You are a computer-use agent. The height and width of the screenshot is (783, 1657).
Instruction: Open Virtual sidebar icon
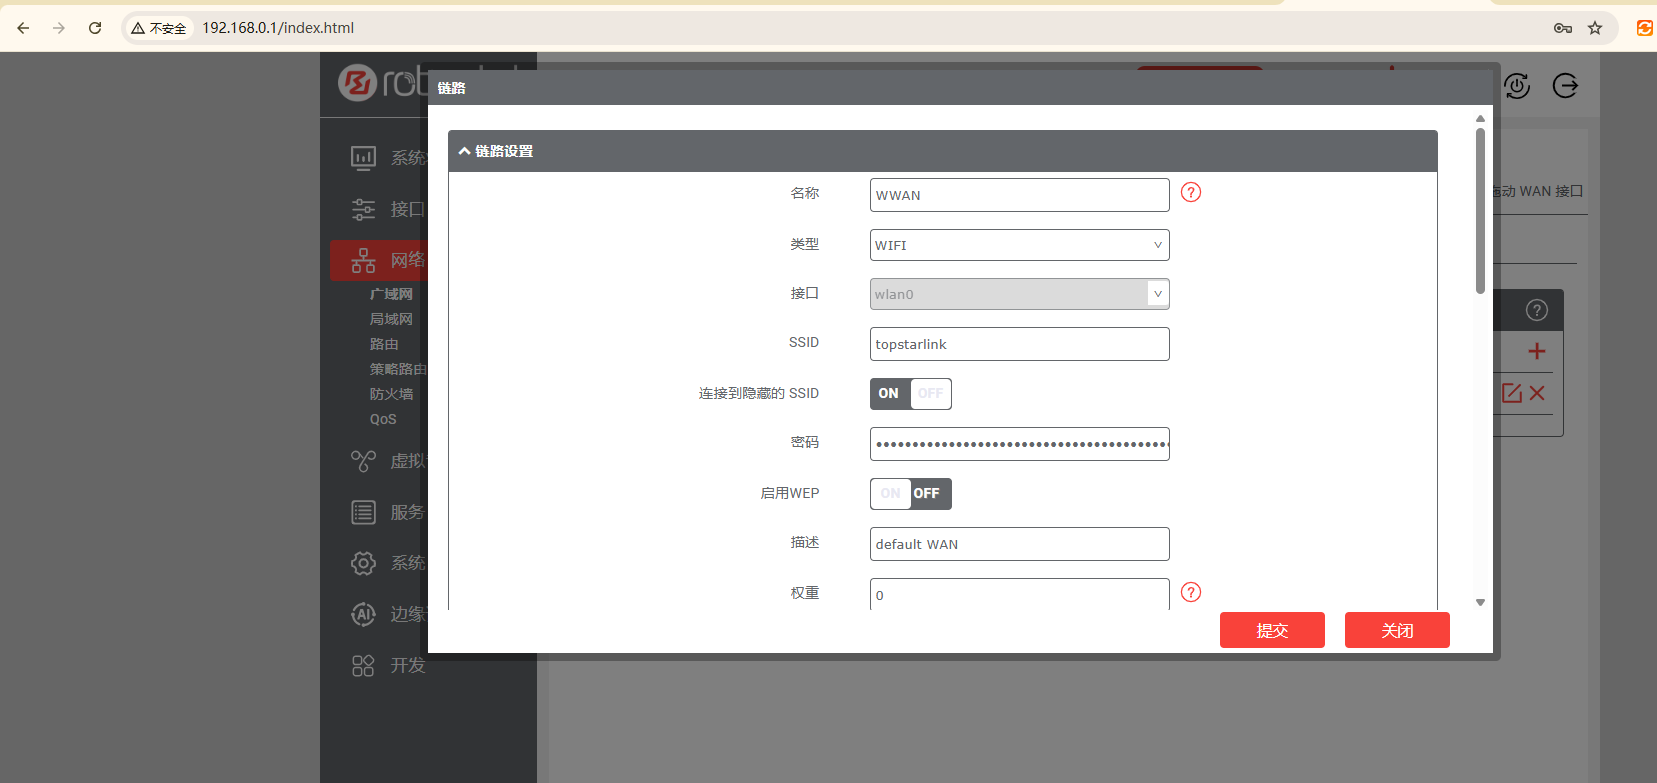[363, 461]
